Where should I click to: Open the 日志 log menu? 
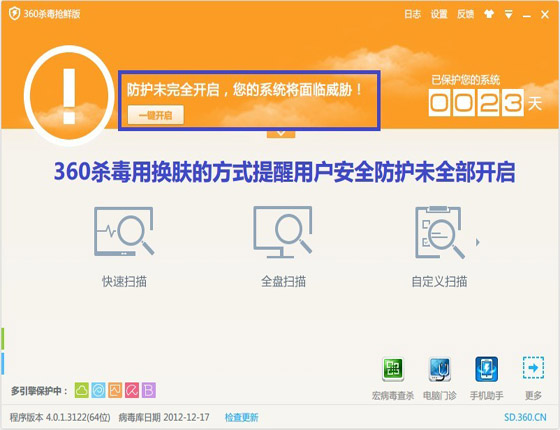click(x=412, y=14)
